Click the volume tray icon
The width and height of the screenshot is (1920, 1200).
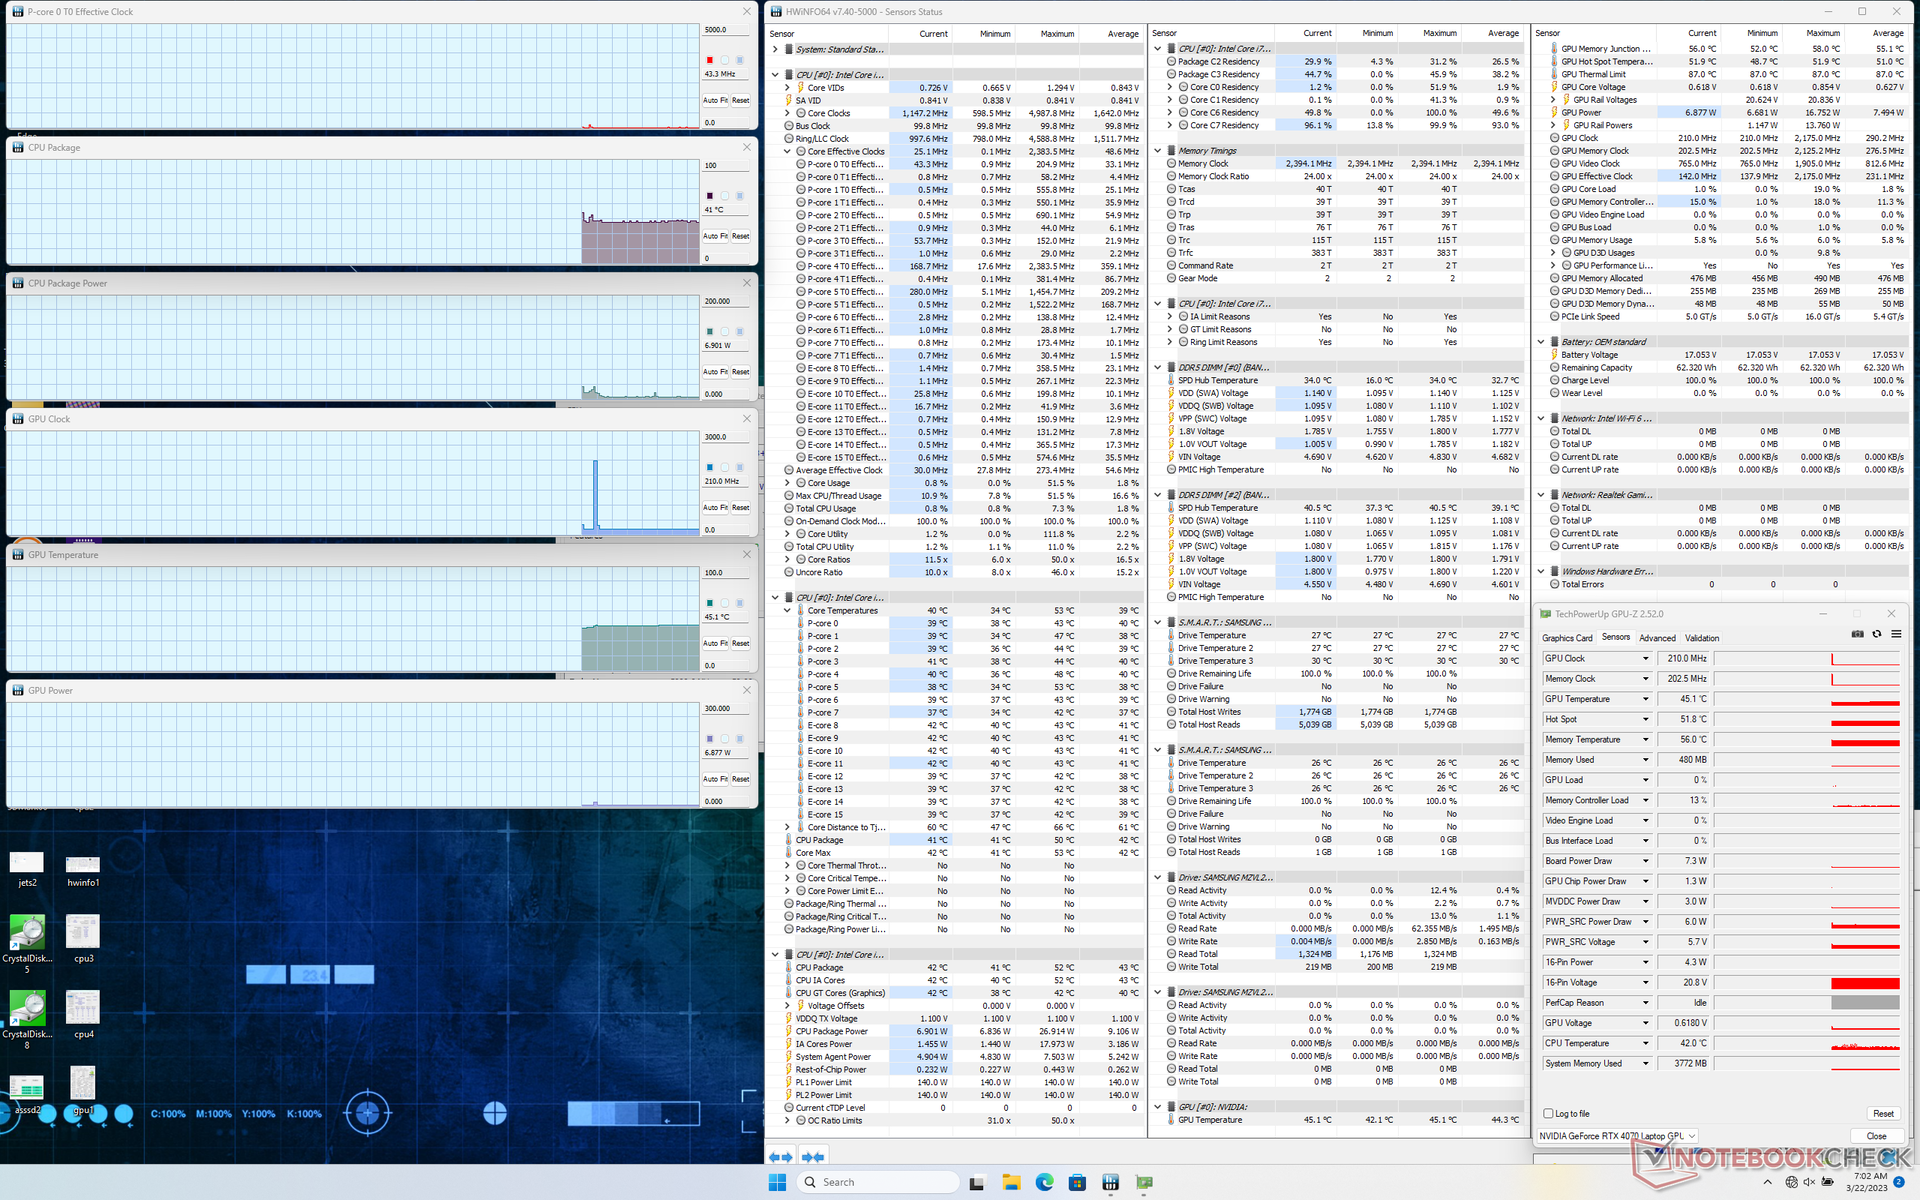pyautogui.click(x=1809, y=1182)
